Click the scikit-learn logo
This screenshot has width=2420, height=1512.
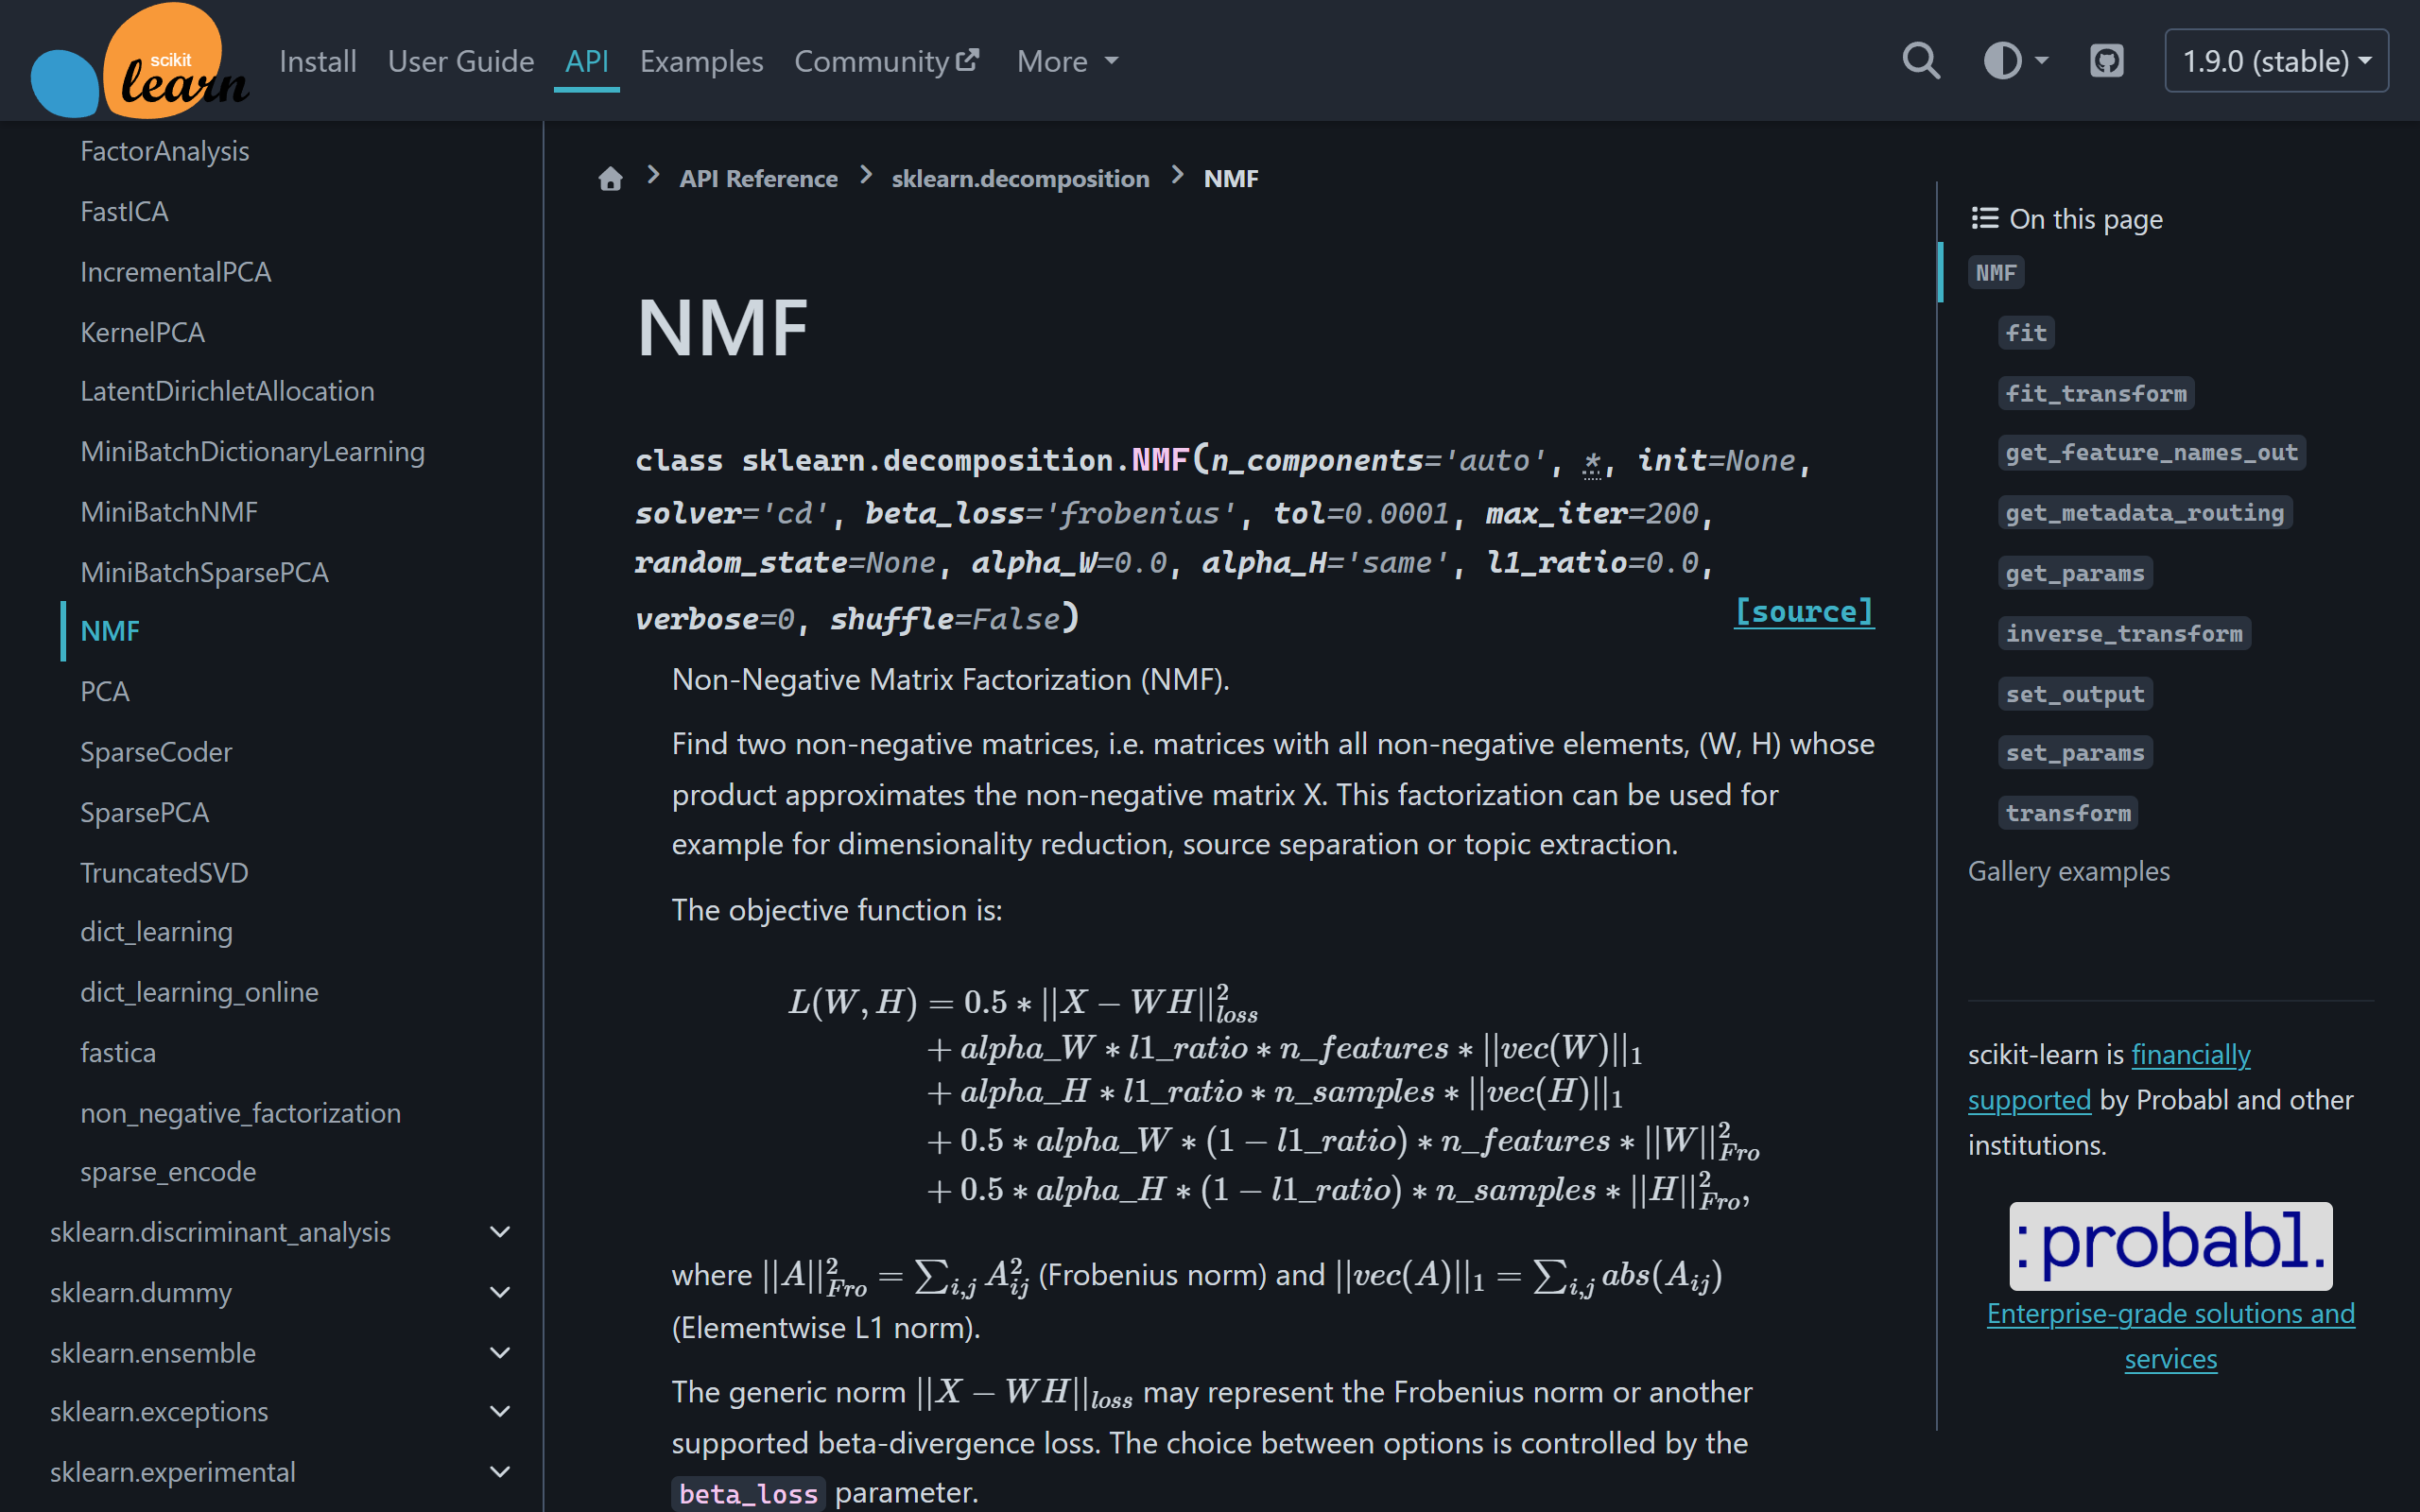point(140,60)
